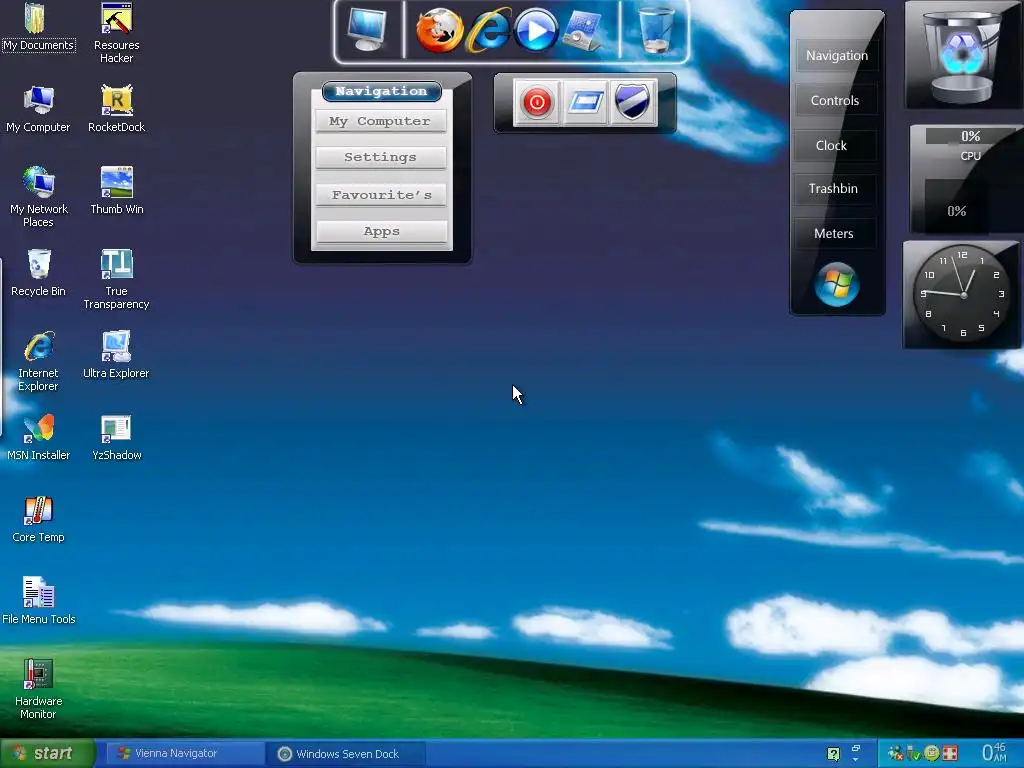Viewport: 1024px width, 768px height.
Task: Open Windows Media Player from dock
Action: [536, 30]
